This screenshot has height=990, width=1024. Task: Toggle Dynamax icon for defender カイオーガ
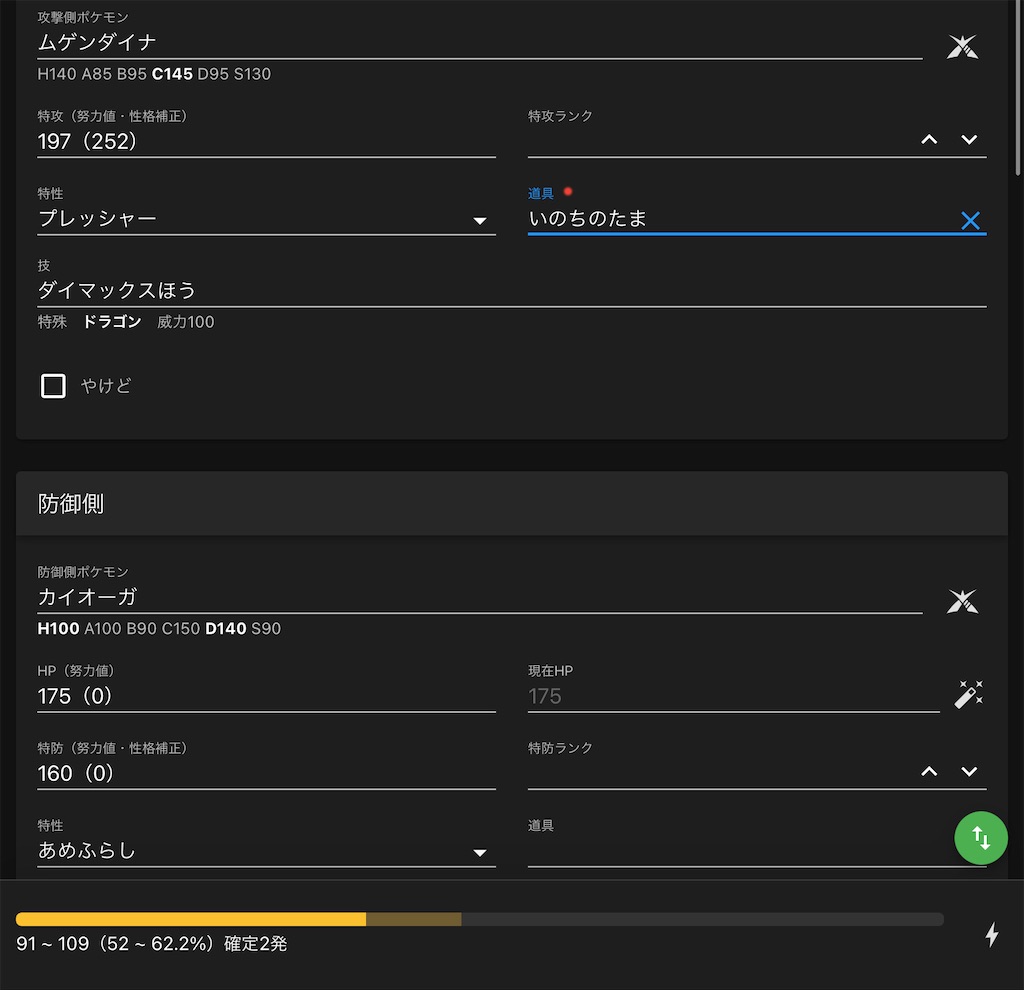pos(962,601)
